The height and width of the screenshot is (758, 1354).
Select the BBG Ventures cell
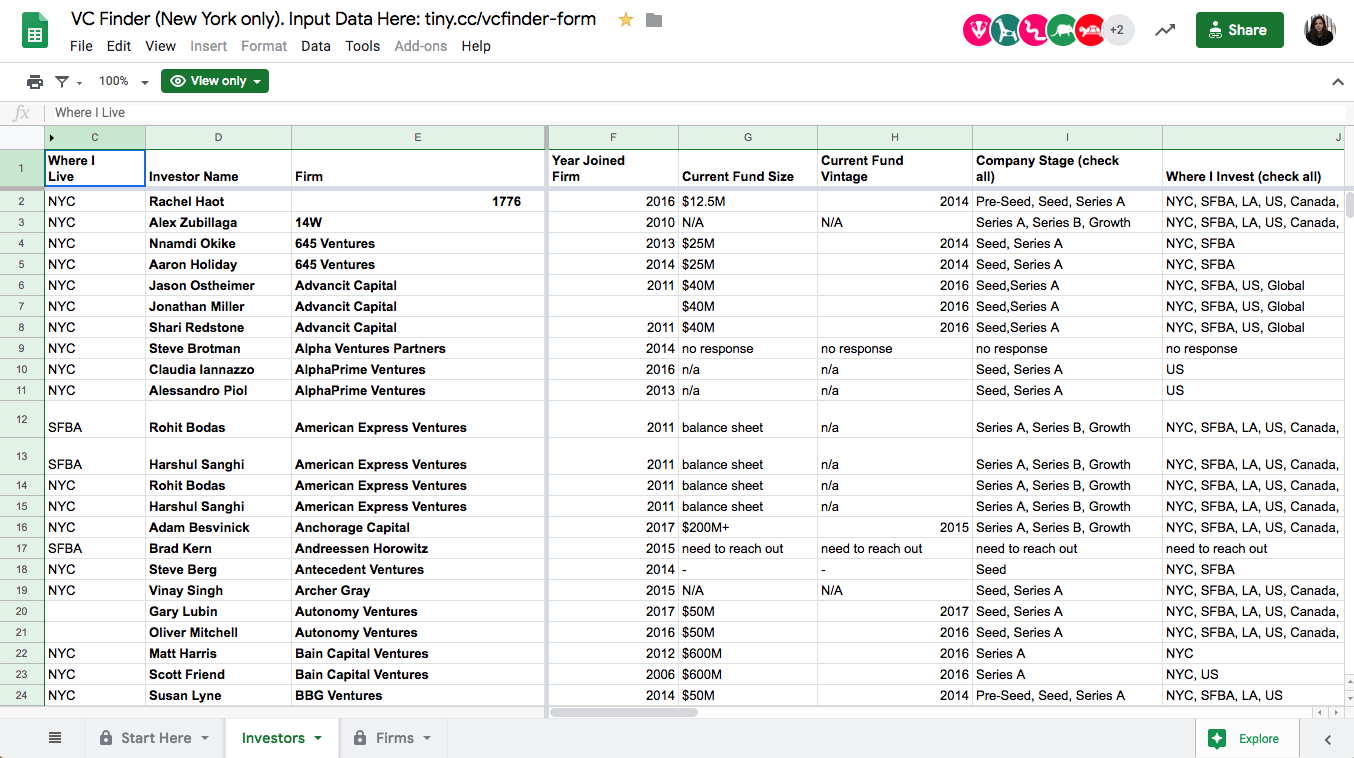[x=418, y=695]
